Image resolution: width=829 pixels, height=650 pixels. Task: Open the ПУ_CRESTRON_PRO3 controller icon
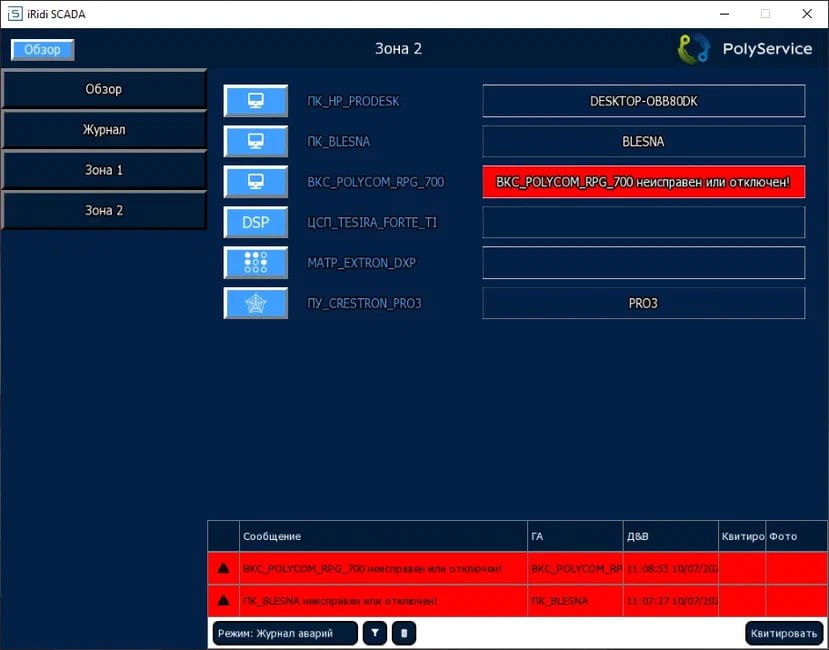255,303
